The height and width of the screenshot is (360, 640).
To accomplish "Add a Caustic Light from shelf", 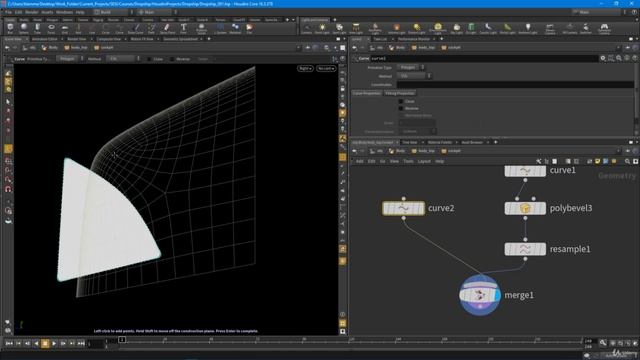I will pos(488,29).
